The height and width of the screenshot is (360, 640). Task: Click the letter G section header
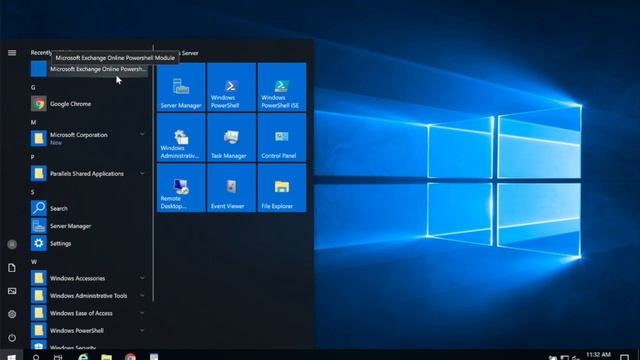point(33,87)
